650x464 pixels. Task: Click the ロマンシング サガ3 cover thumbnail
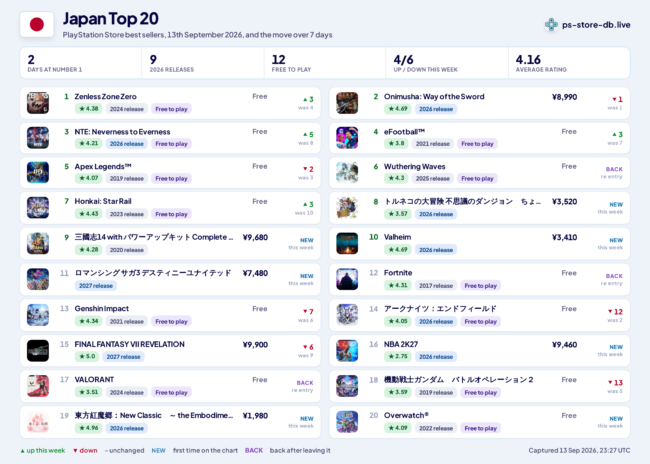click(x=38, y=279)
